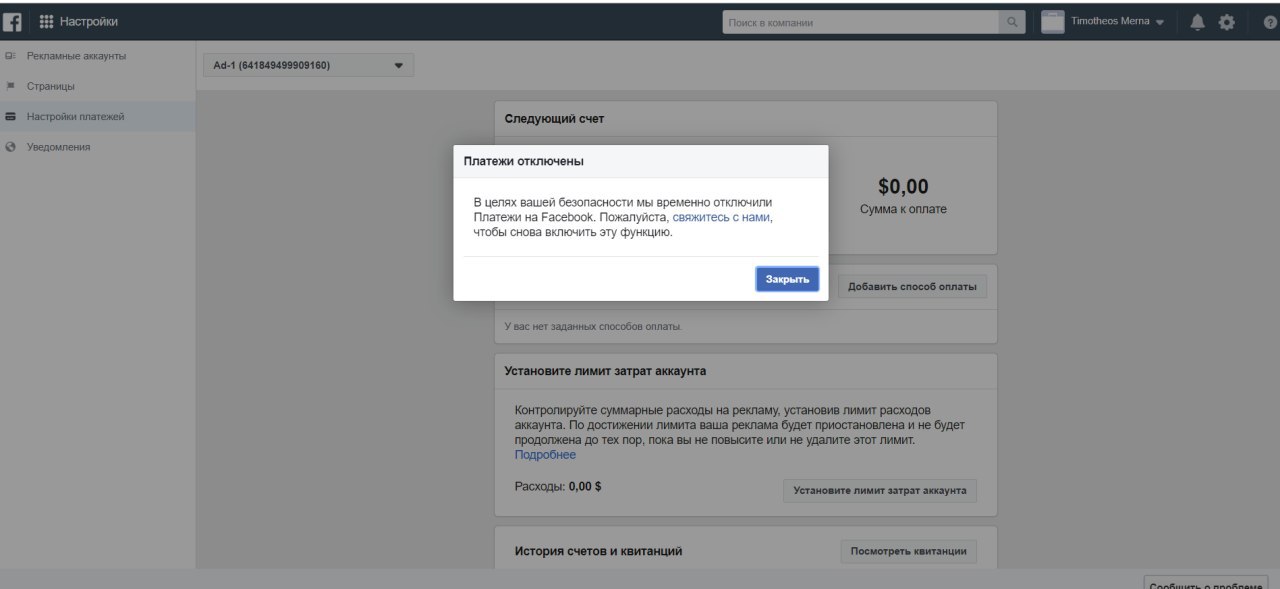Open the grid menu icon beside Настройки

pos(46,22)
